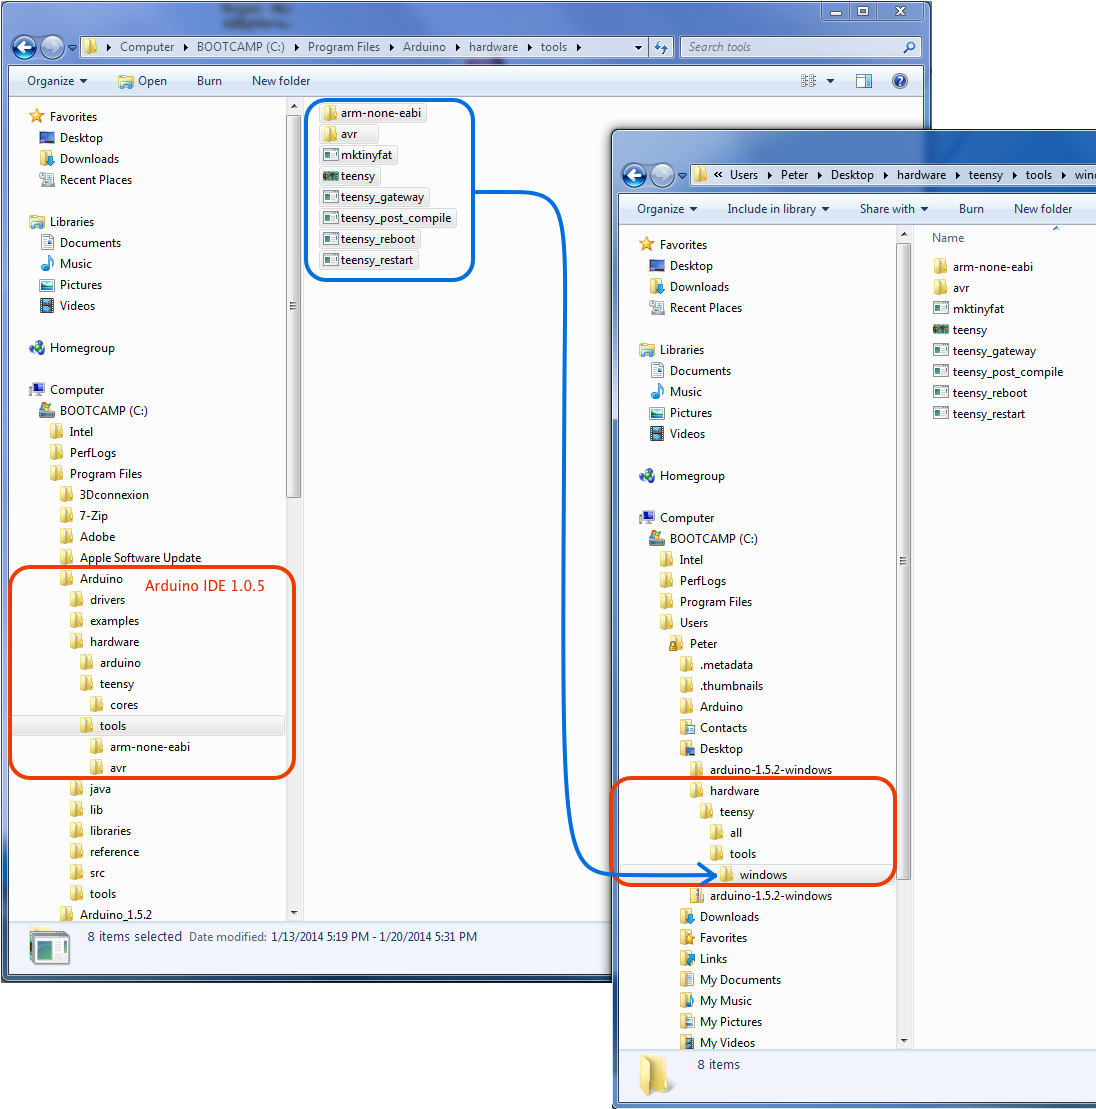1096x1109 pixels.
Task: Open the change view dropdown arrow
Action: (830, 81)
